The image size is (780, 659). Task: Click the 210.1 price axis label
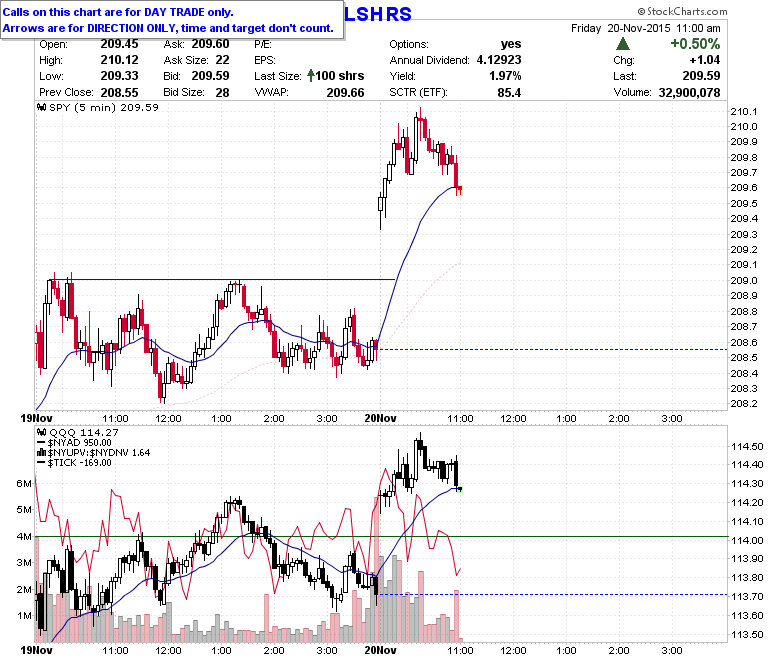744,111
